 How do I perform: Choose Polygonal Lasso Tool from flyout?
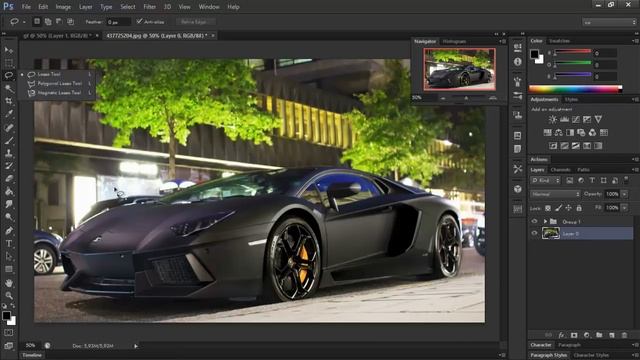[59, 83]
